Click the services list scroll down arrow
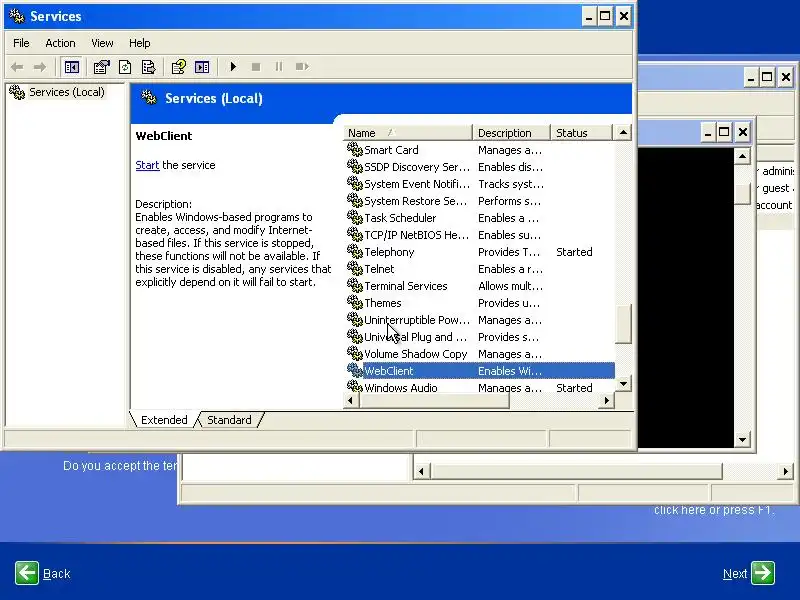The height and width of the screenshot is (600, 800). click(x=623, y=384)
